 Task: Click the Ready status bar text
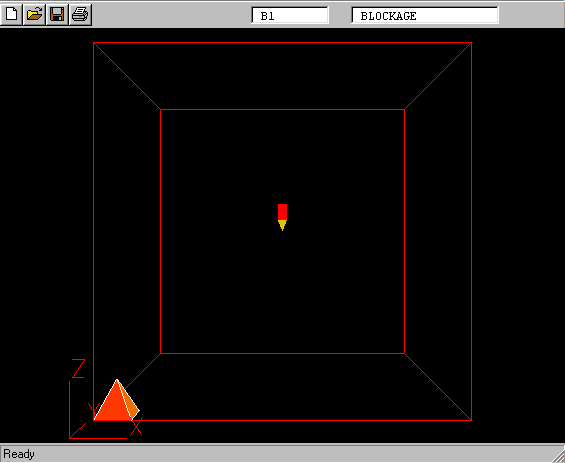[19, 454]
